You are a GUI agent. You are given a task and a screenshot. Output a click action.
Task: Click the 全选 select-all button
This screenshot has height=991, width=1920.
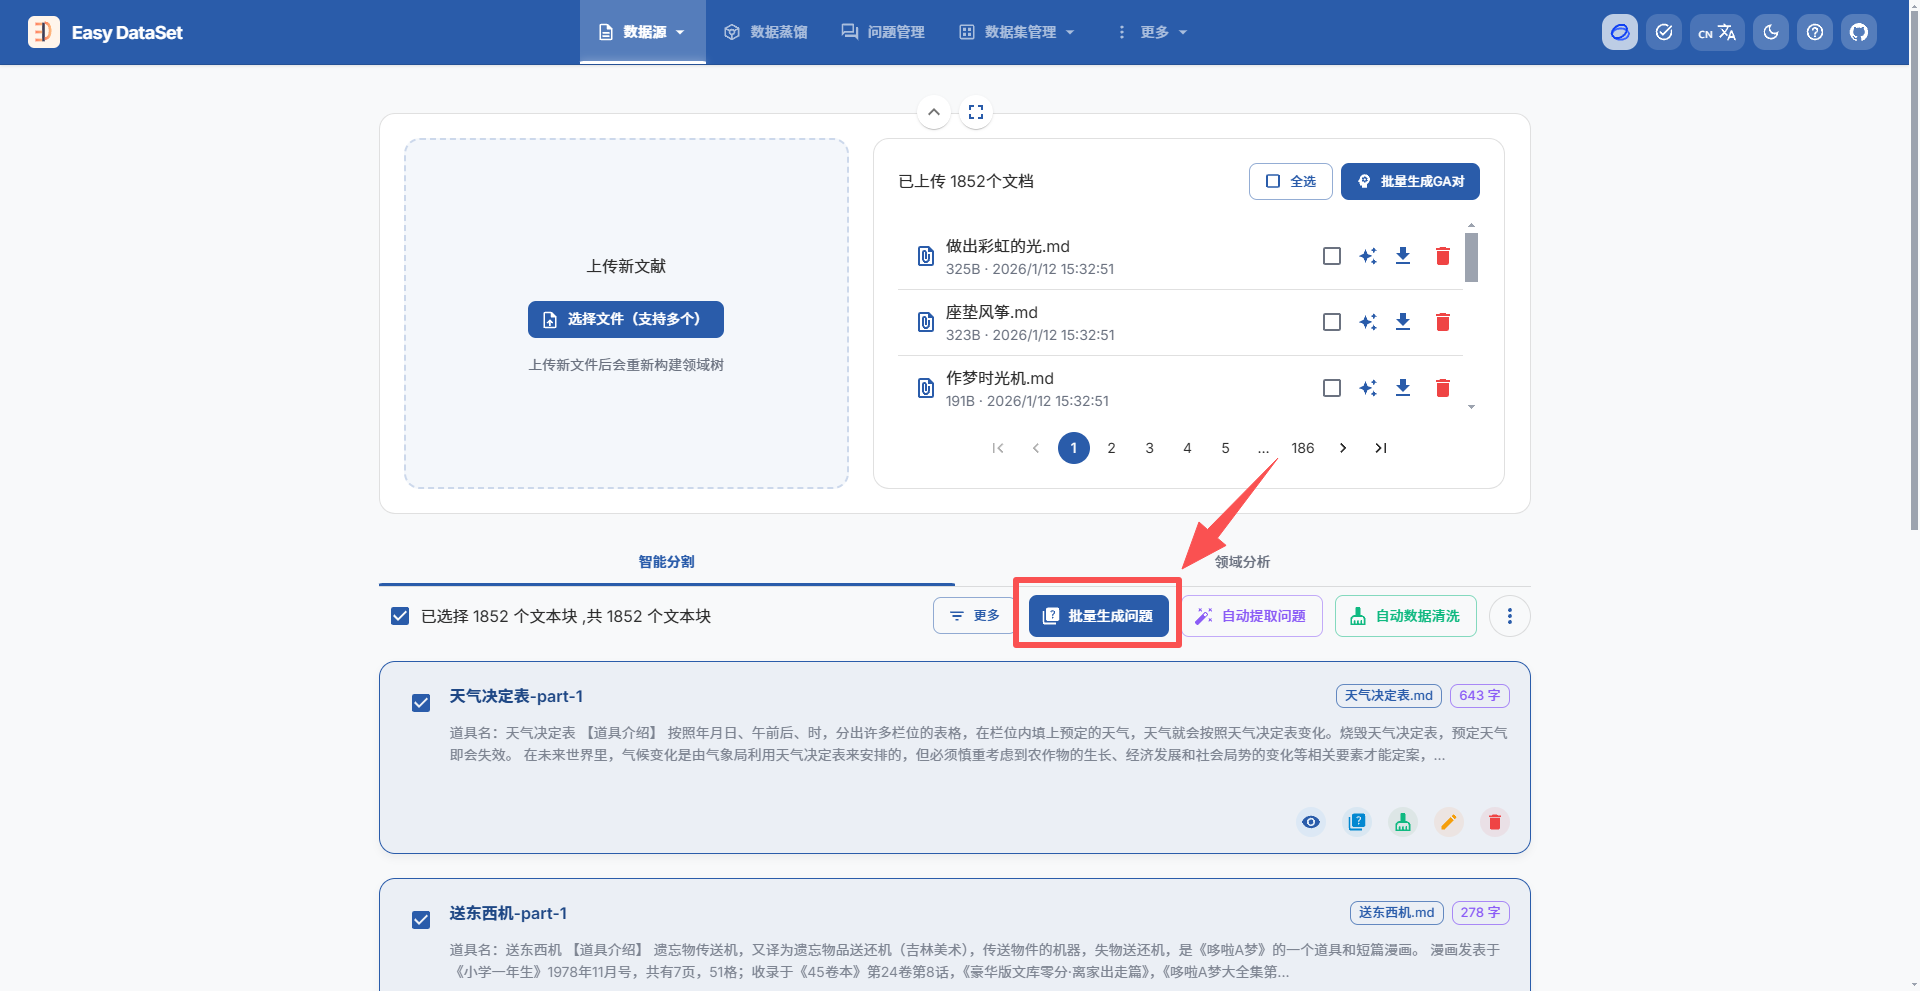pos(1290,181)
